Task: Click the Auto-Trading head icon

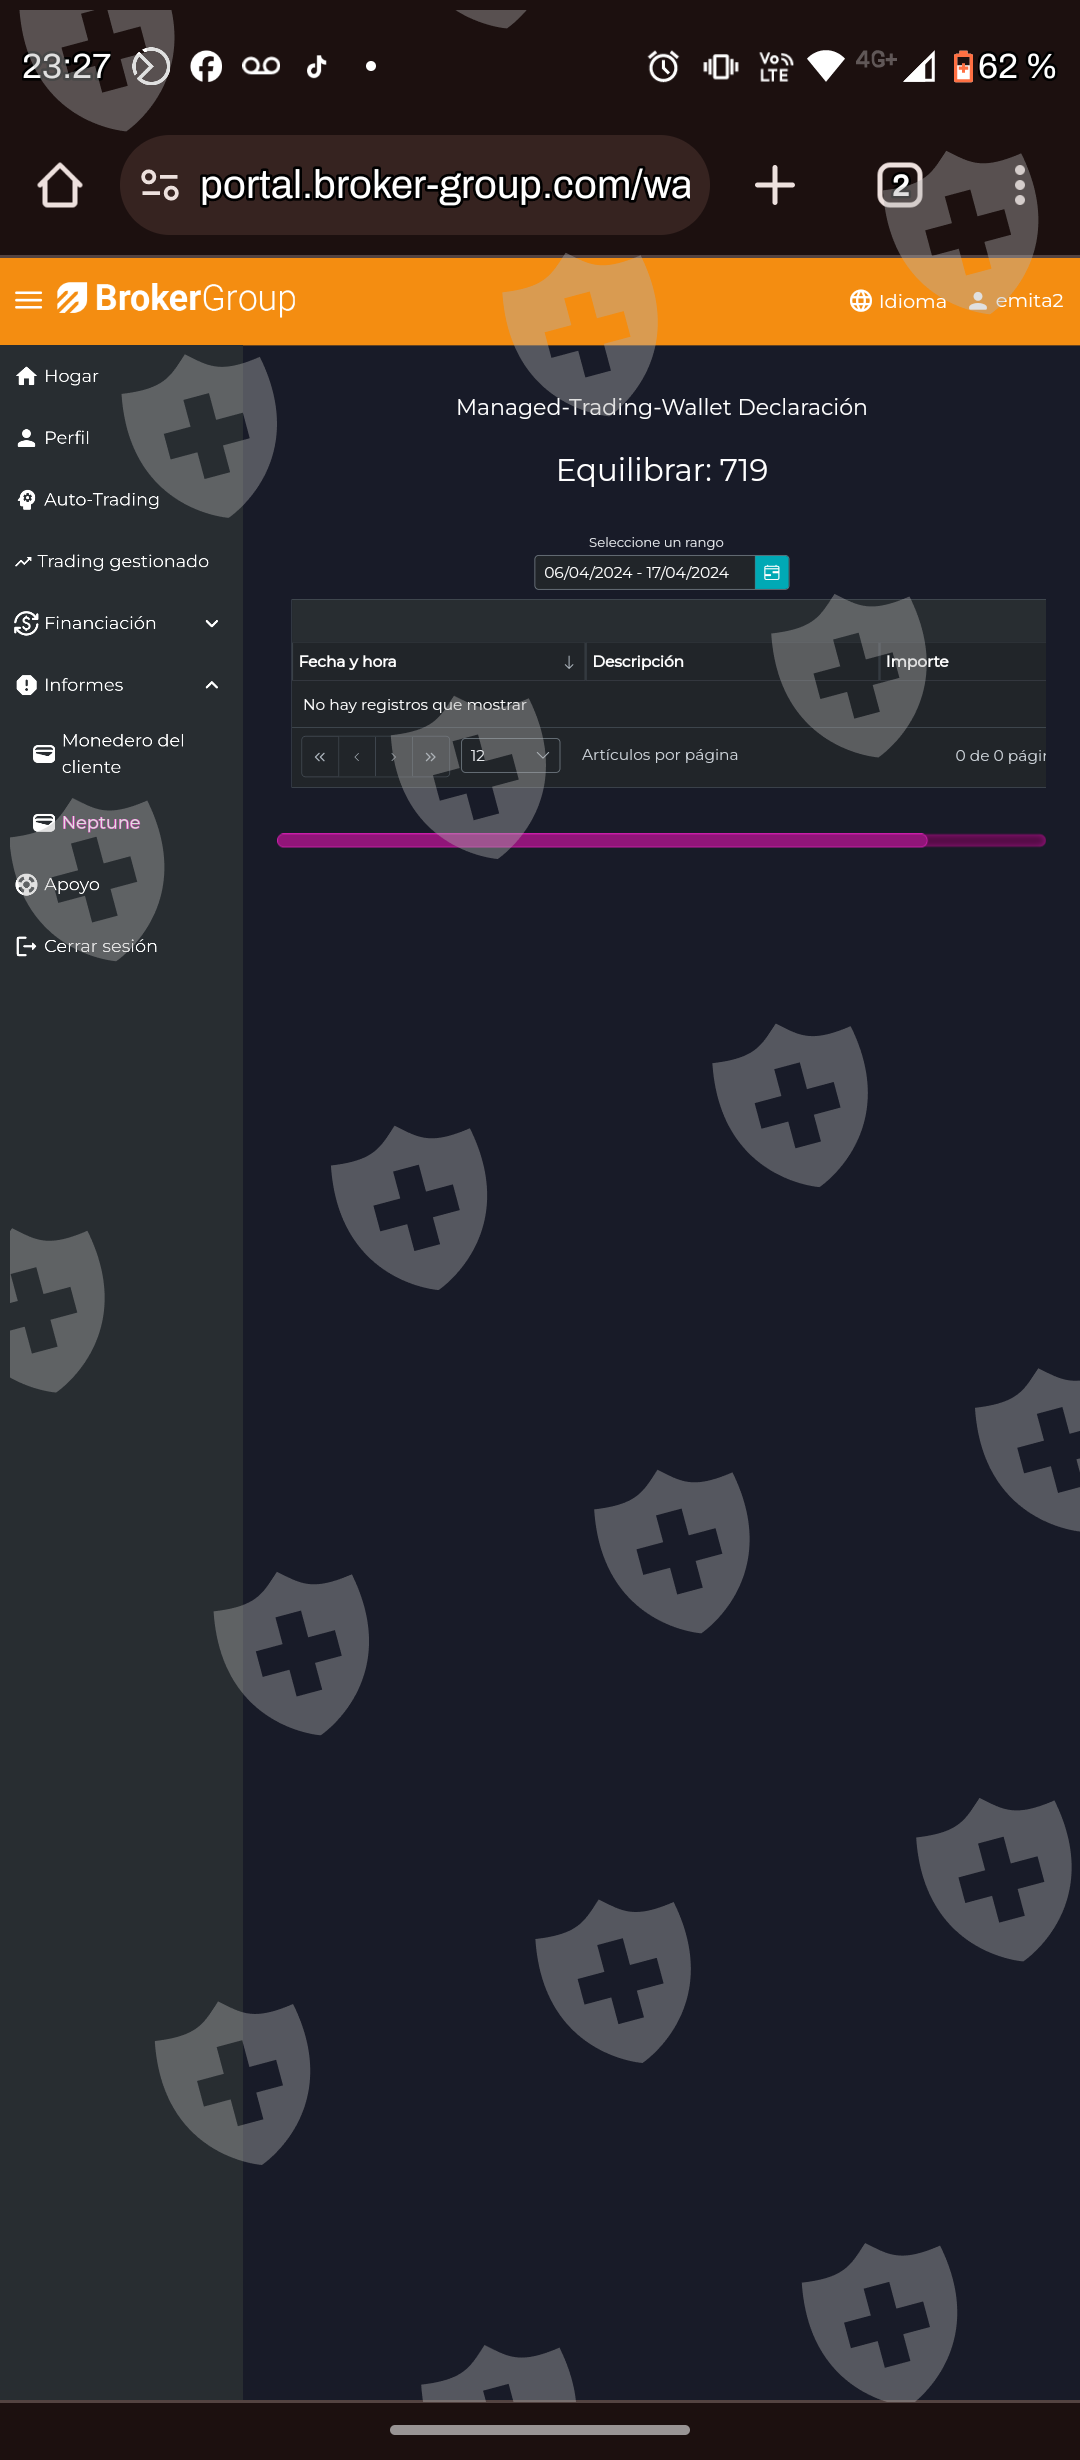Action: click(x=27, y=500)
